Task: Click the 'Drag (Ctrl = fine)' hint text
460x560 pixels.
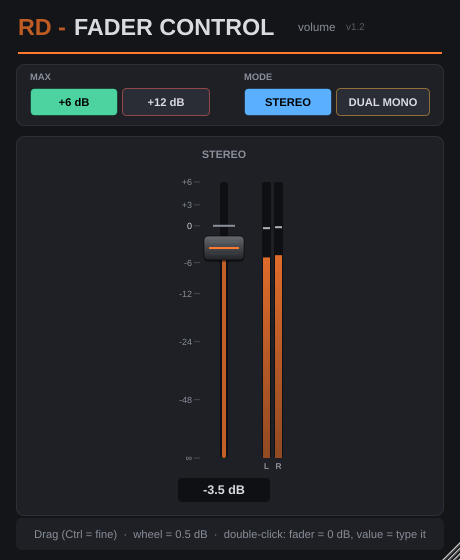Action: (75, 534)
